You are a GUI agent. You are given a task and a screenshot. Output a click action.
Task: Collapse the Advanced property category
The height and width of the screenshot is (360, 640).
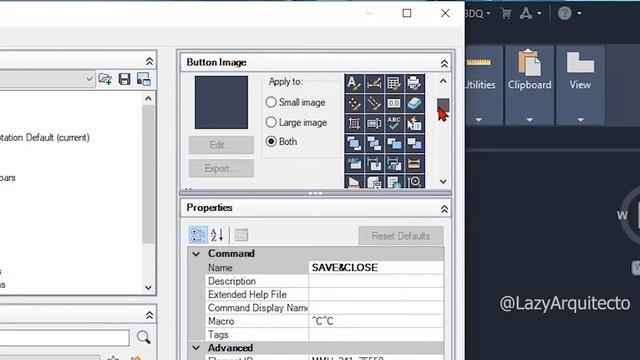pos(196,348)
